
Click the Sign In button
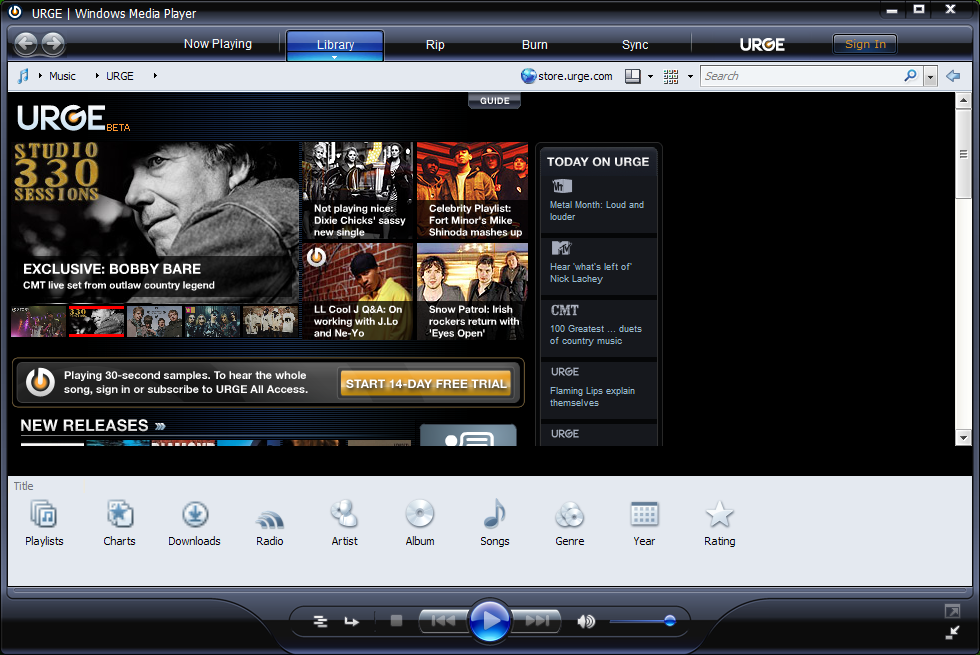tap(865, 44)
